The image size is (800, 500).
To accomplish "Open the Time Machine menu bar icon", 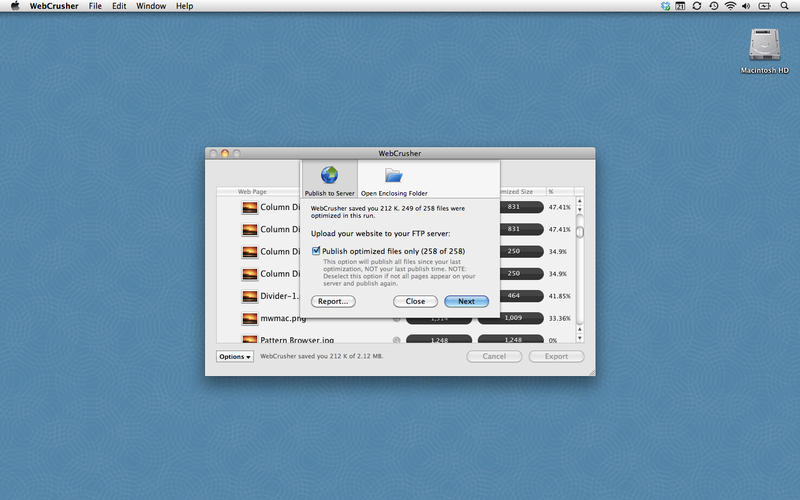I will [x=713, y=6].
